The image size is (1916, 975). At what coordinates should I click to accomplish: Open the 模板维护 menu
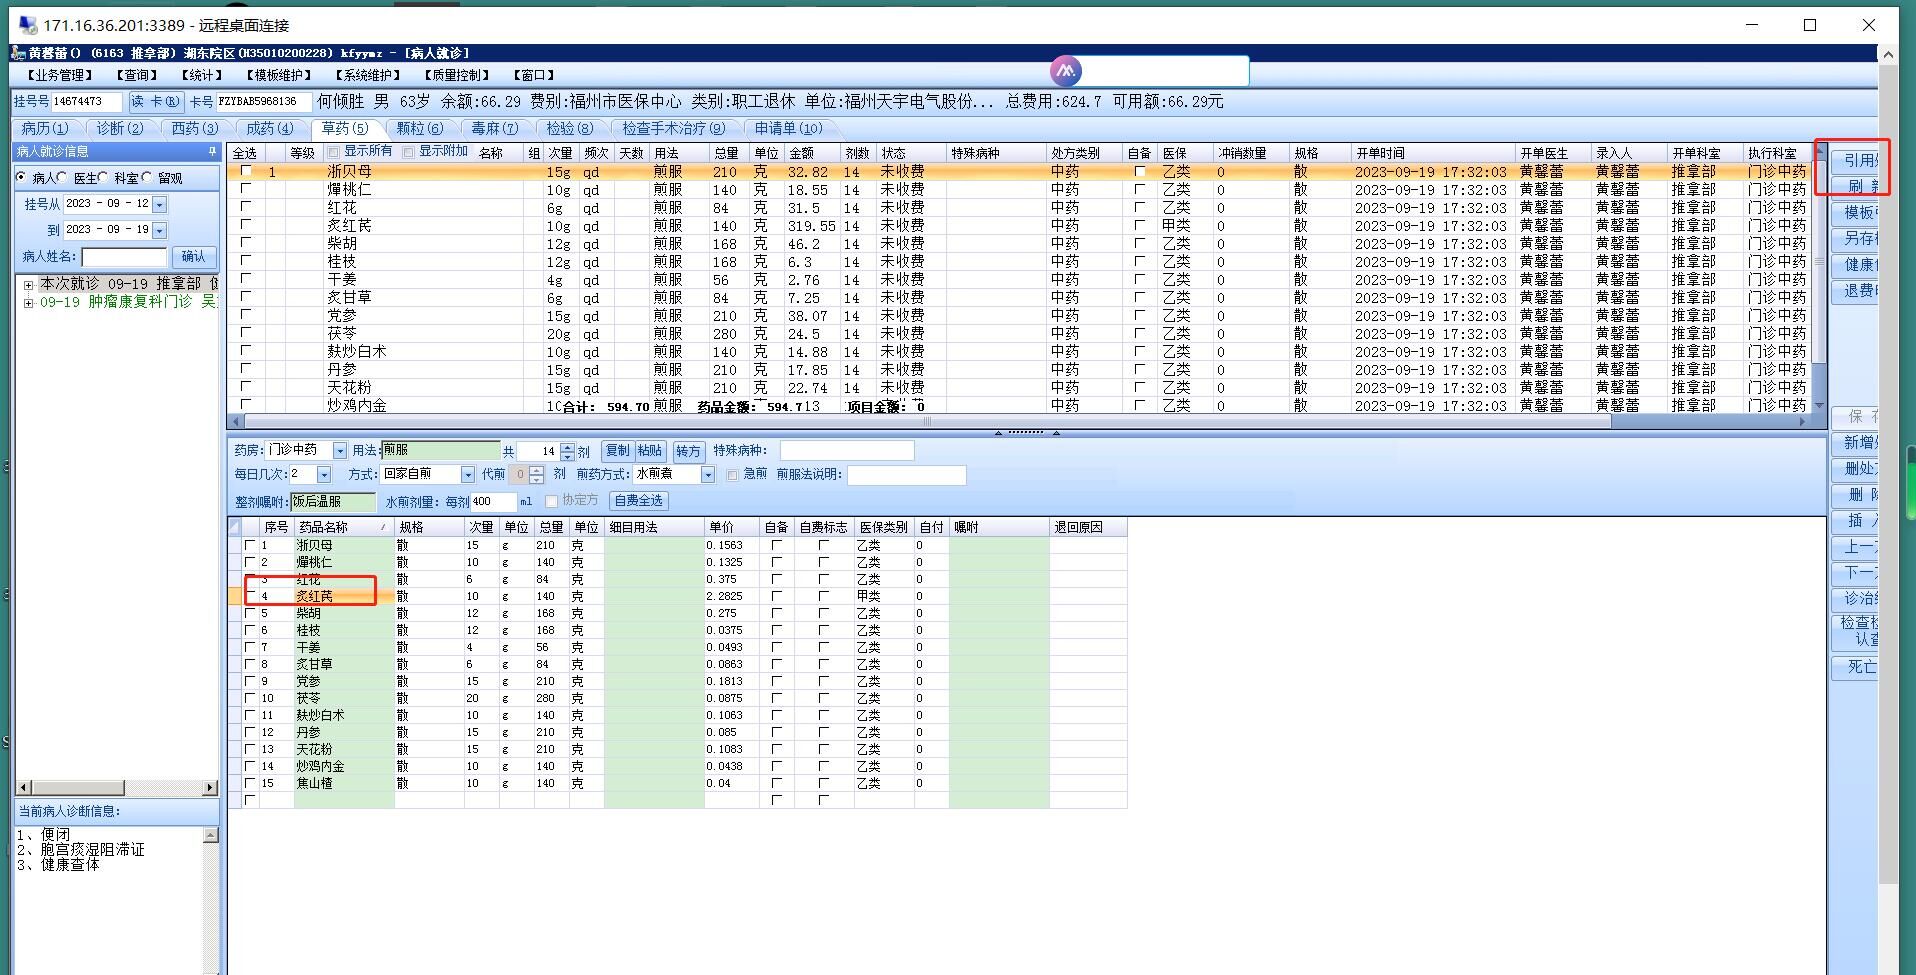click(x=278, y=75)
